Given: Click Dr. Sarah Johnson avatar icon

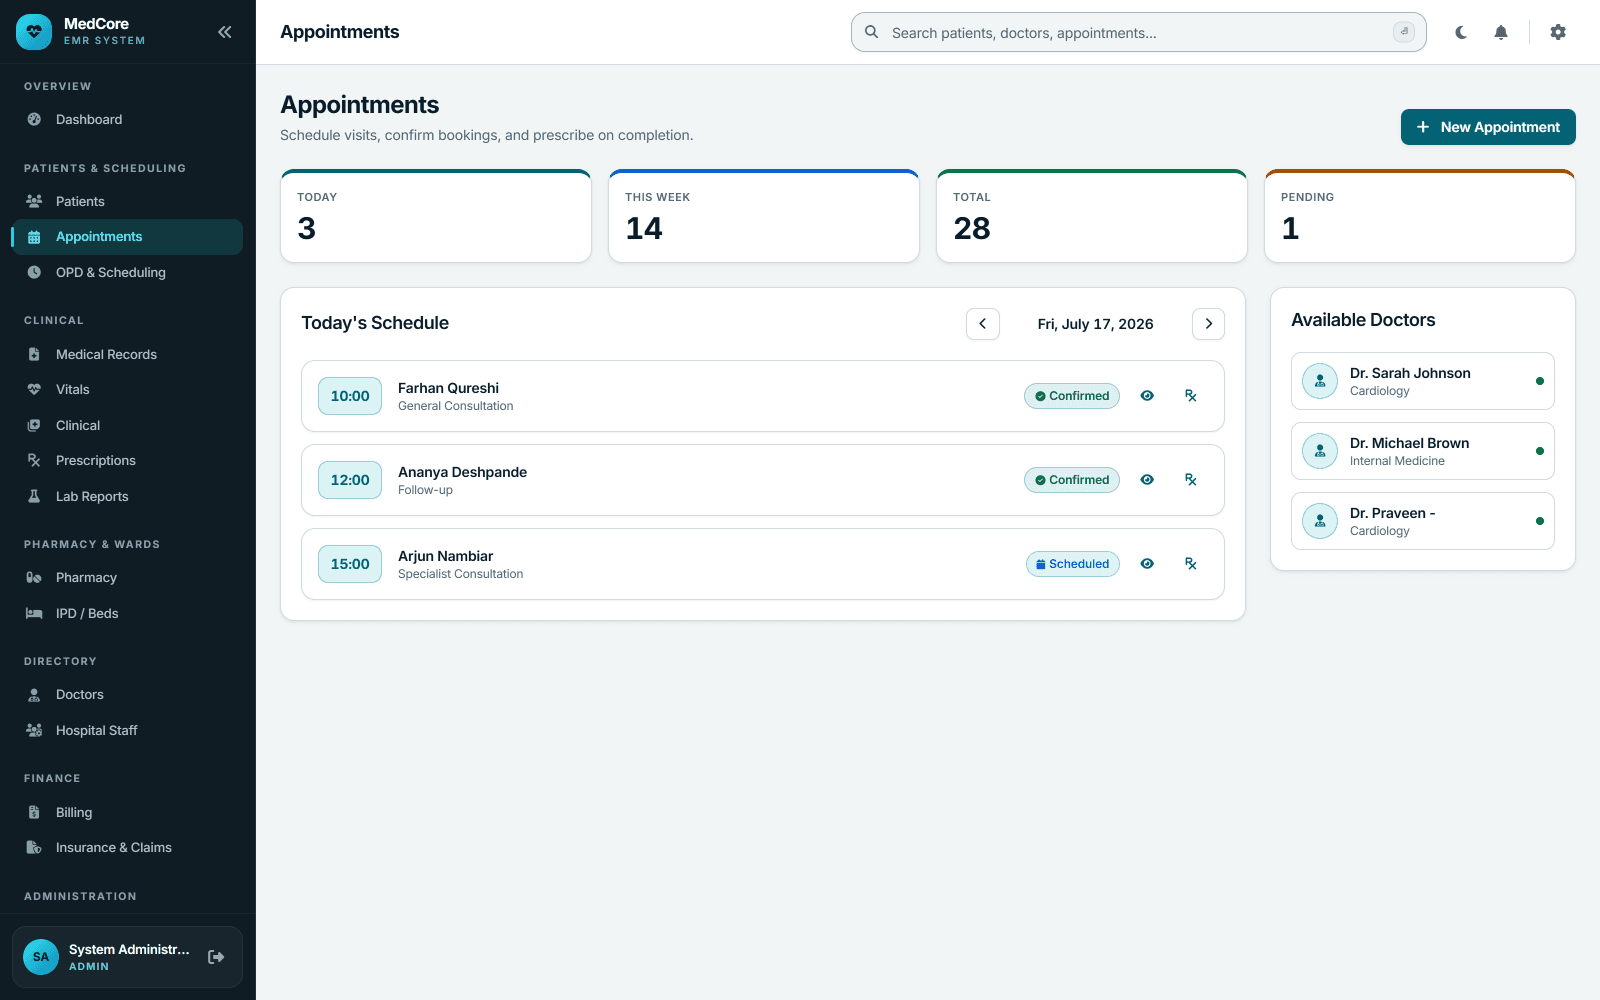Looking at the screenshot, I should (1320, 381).
